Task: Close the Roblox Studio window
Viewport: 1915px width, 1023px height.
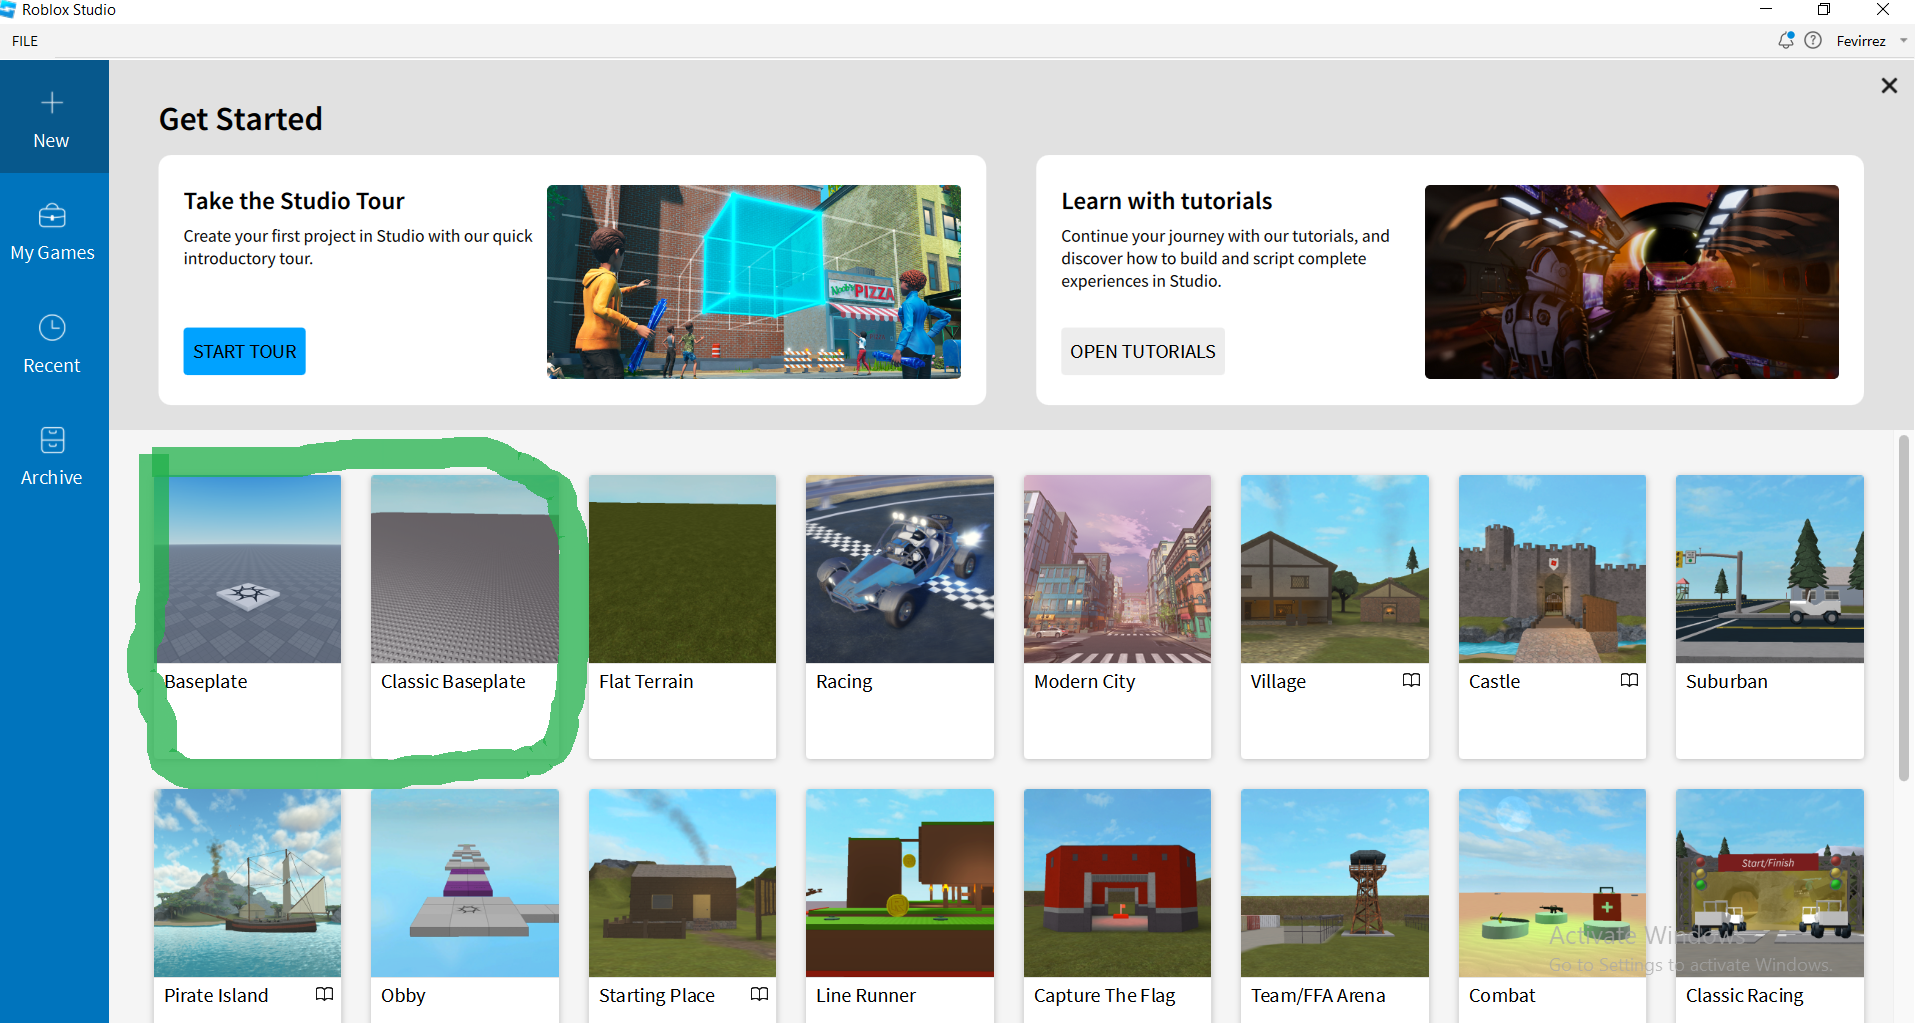Action: [x=1883, y=10]
